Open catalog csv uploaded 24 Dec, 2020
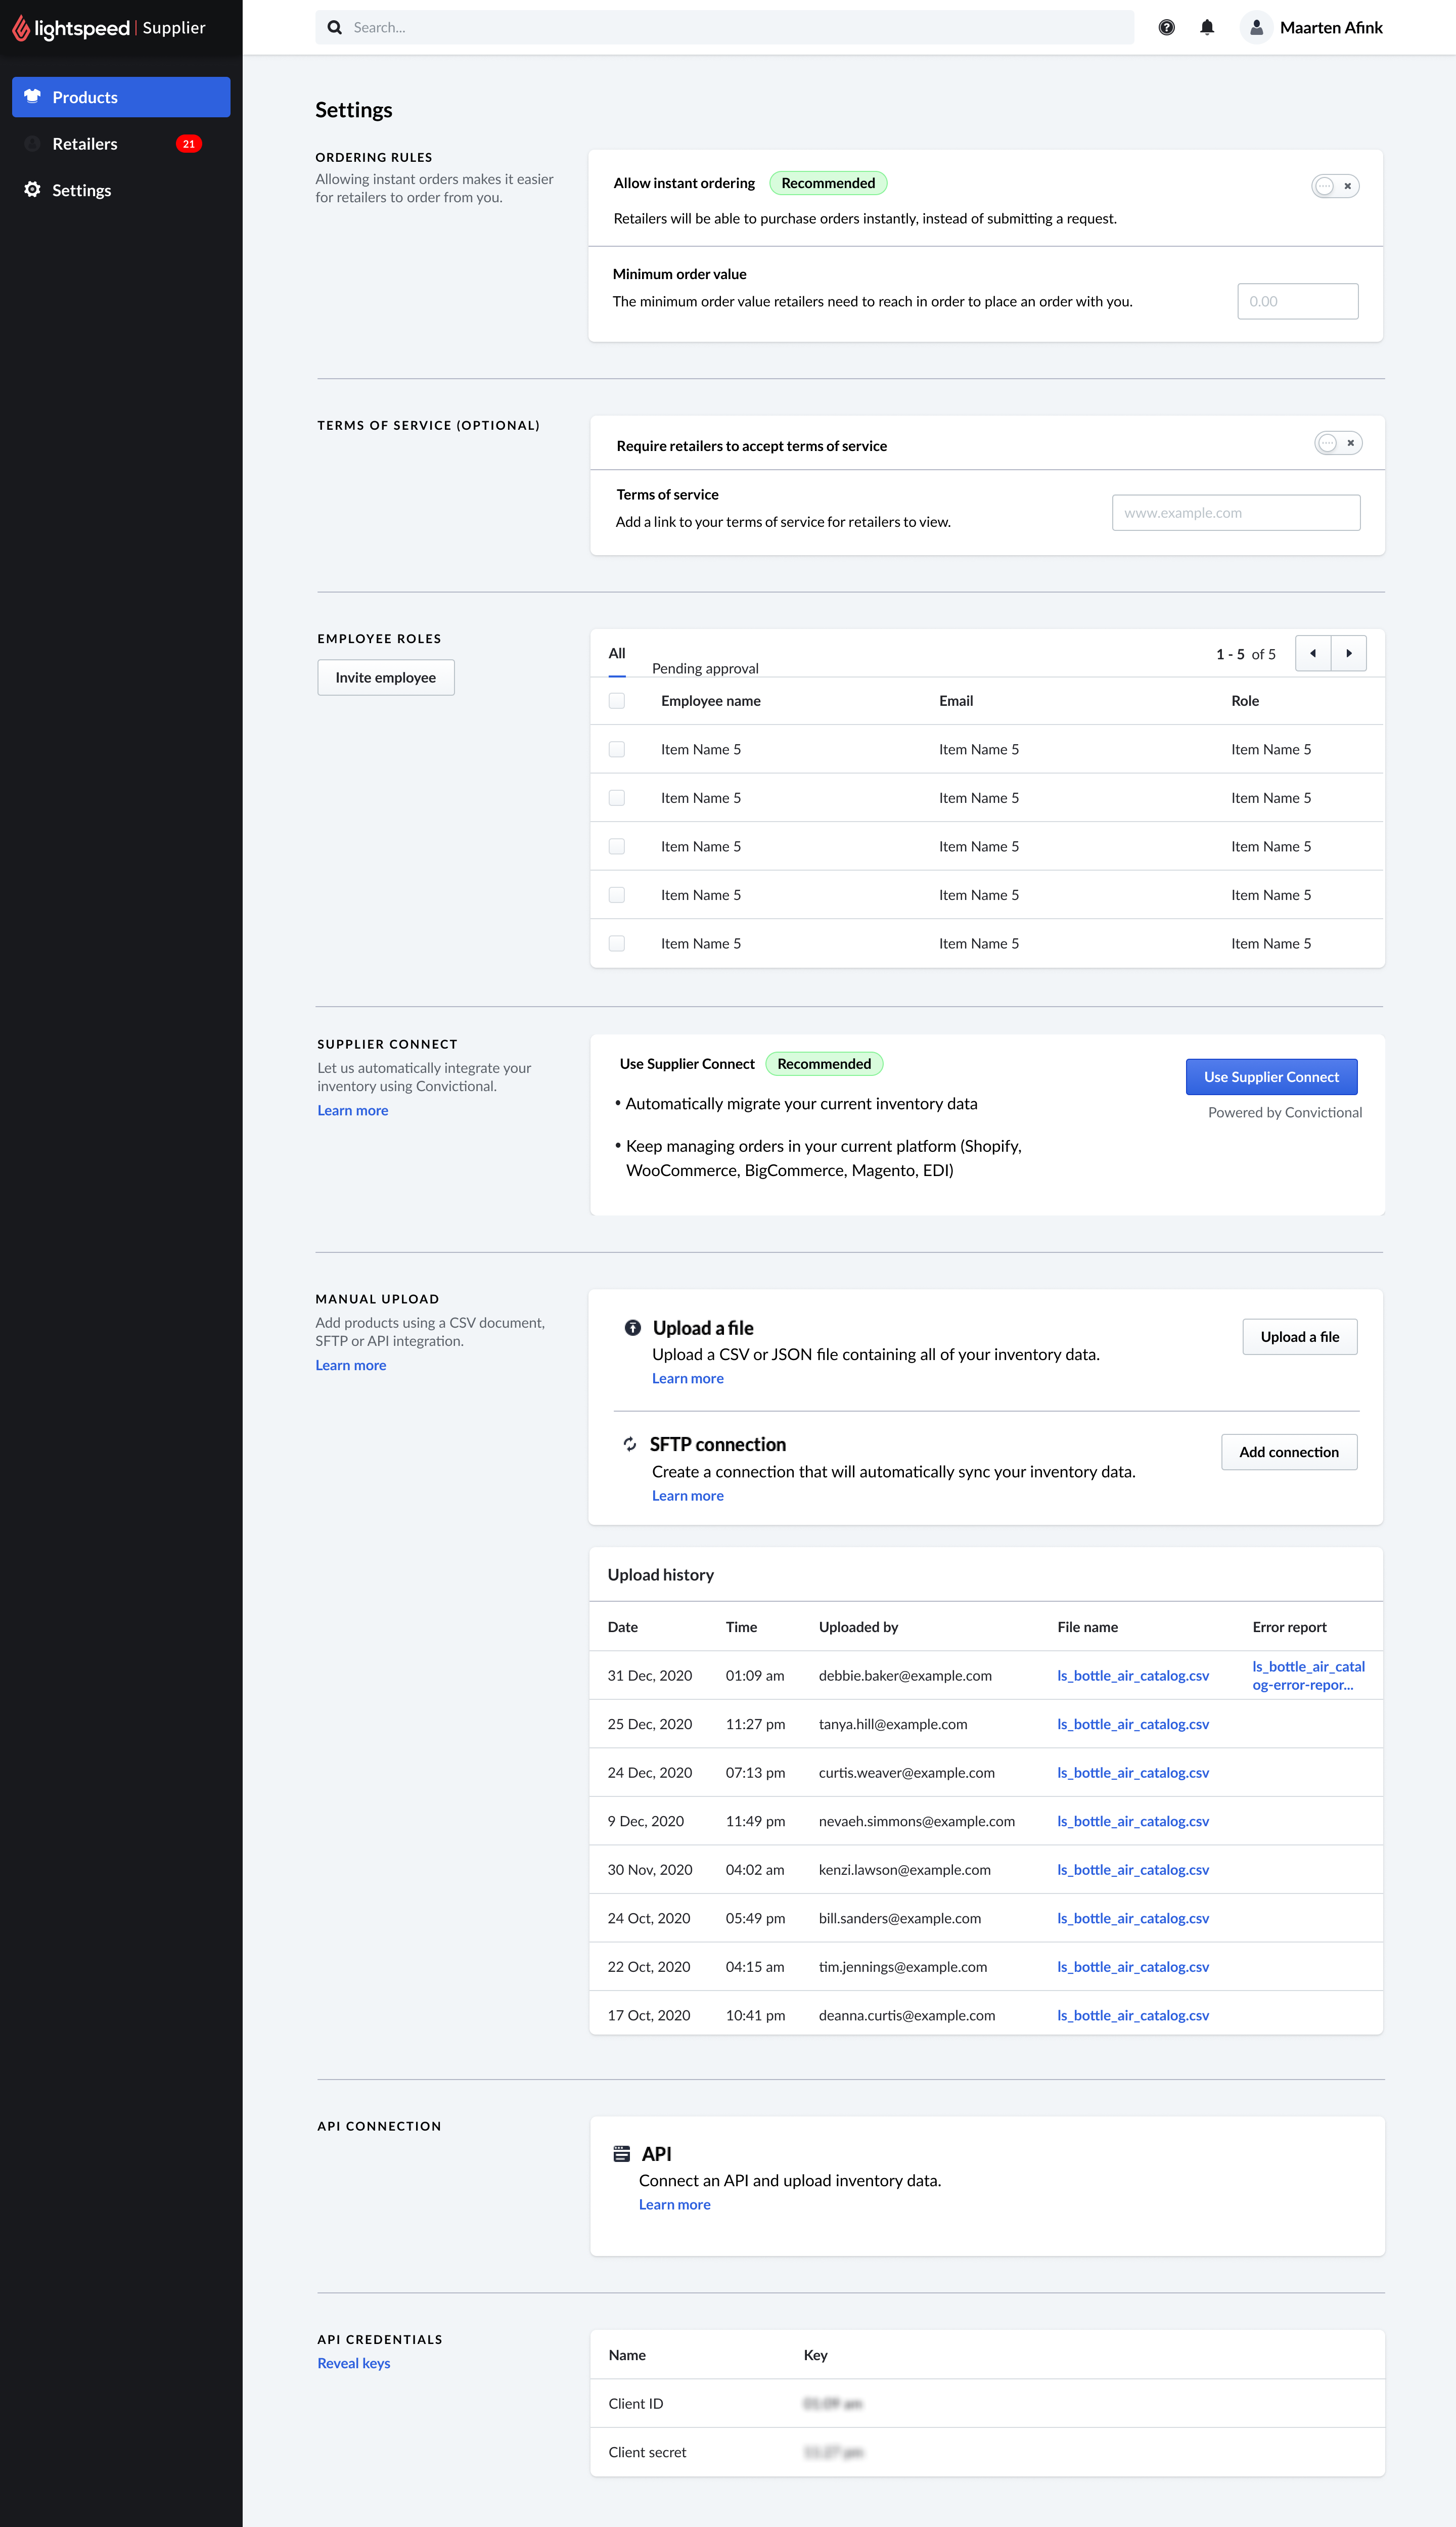Image resolution: width=1456 pixels, height=2527 pixels. (x=1133, y=1773)
